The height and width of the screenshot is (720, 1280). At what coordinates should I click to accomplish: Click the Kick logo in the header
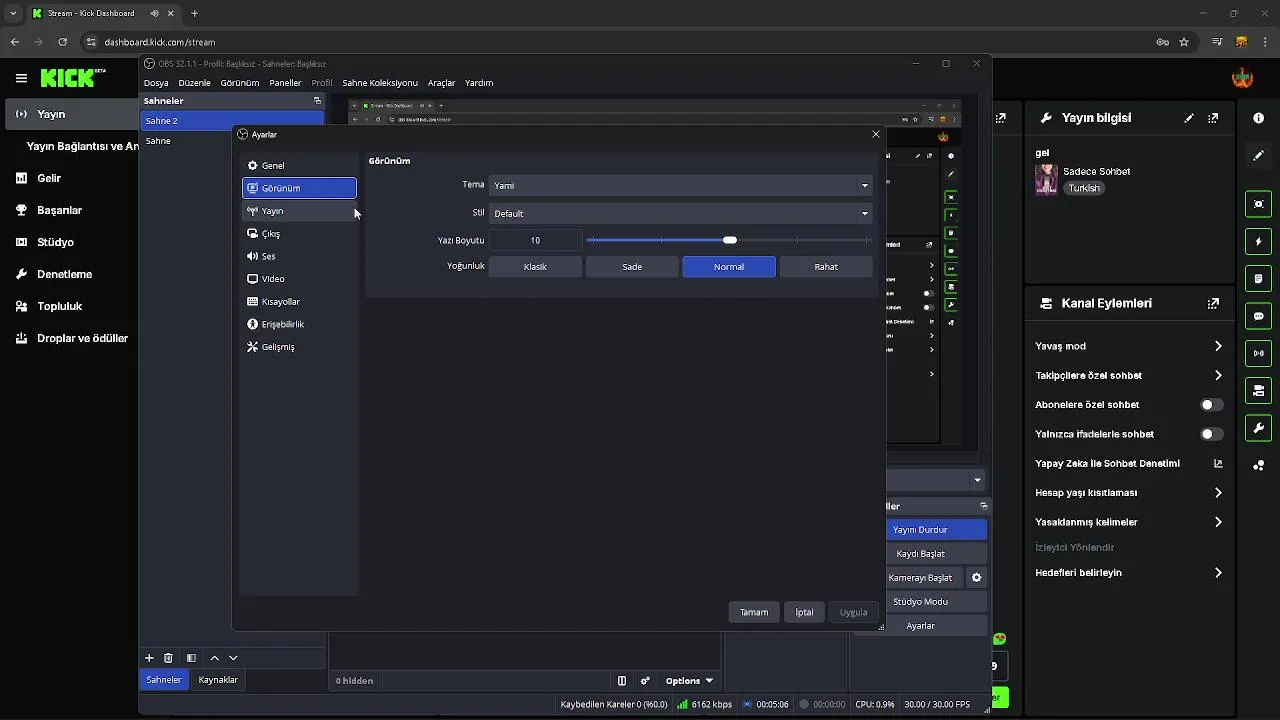point(73,78)
